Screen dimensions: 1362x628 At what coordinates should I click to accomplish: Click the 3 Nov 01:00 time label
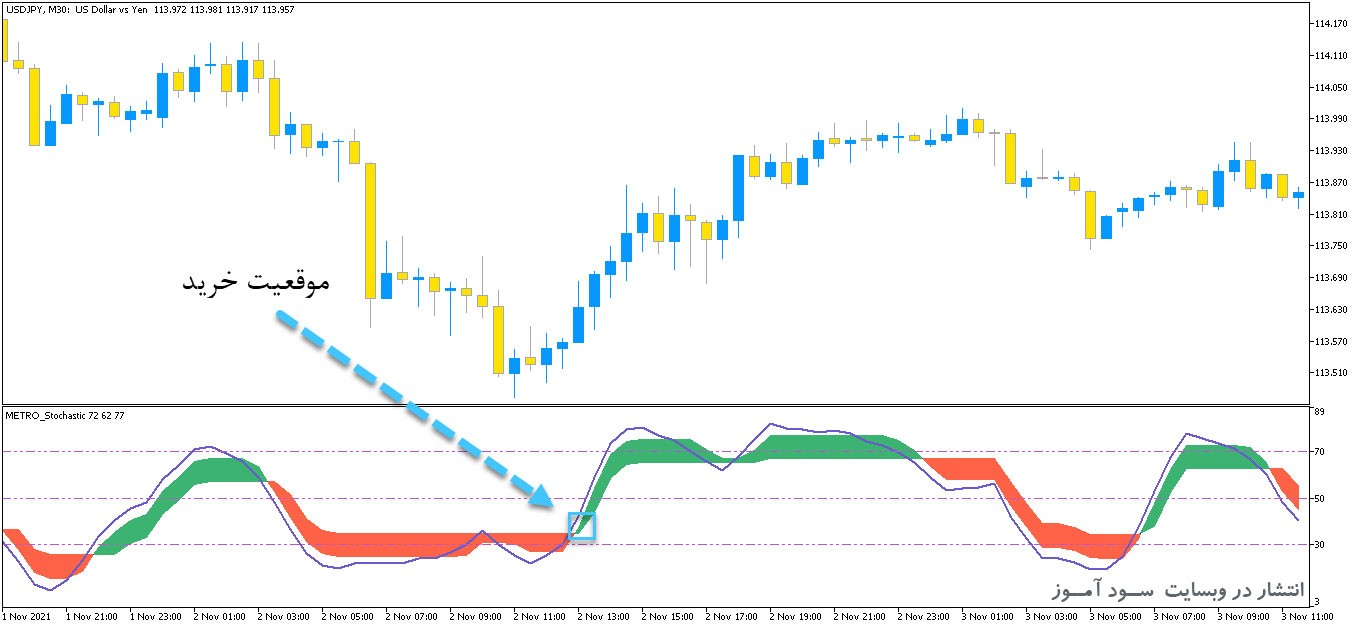988,617
